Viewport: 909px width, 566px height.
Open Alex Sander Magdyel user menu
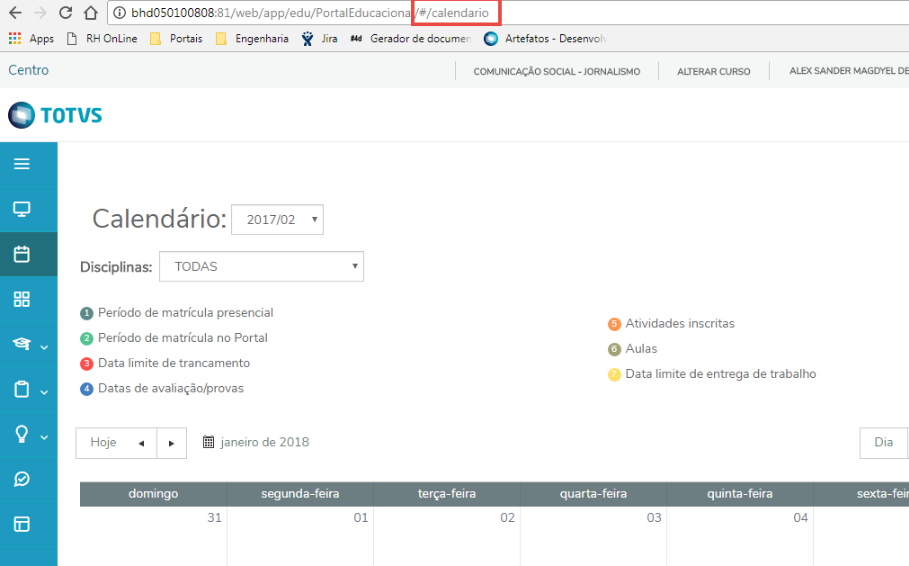point(849,71)
